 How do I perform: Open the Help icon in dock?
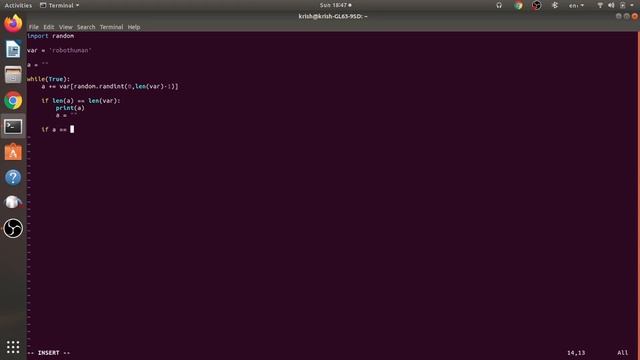(13, 178)
